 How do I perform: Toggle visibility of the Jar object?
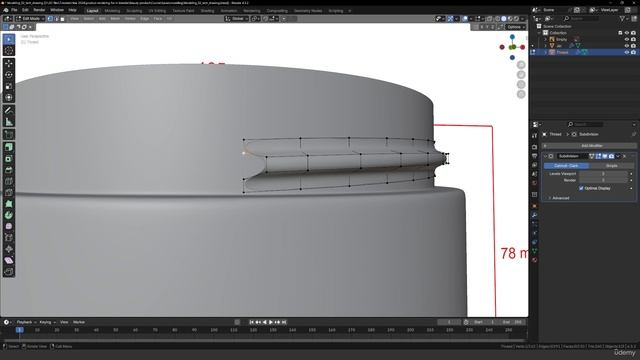pyautogui.click(x=627, y=46)
